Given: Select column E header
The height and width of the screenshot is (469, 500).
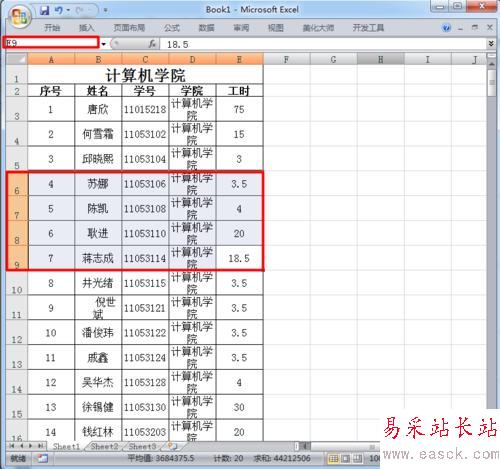Looking at the screenshot, I should click(239, 59).
